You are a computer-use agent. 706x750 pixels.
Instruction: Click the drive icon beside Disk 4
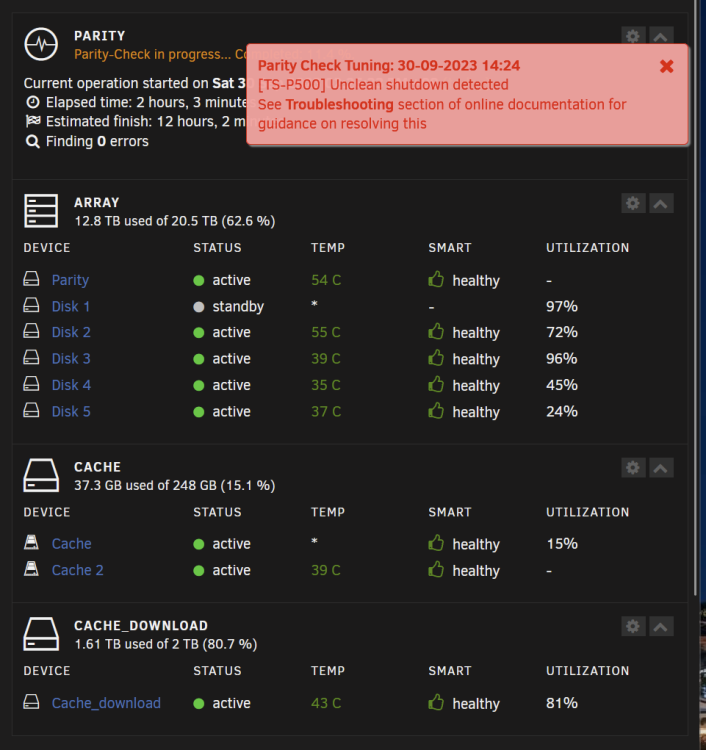point(32,384)
